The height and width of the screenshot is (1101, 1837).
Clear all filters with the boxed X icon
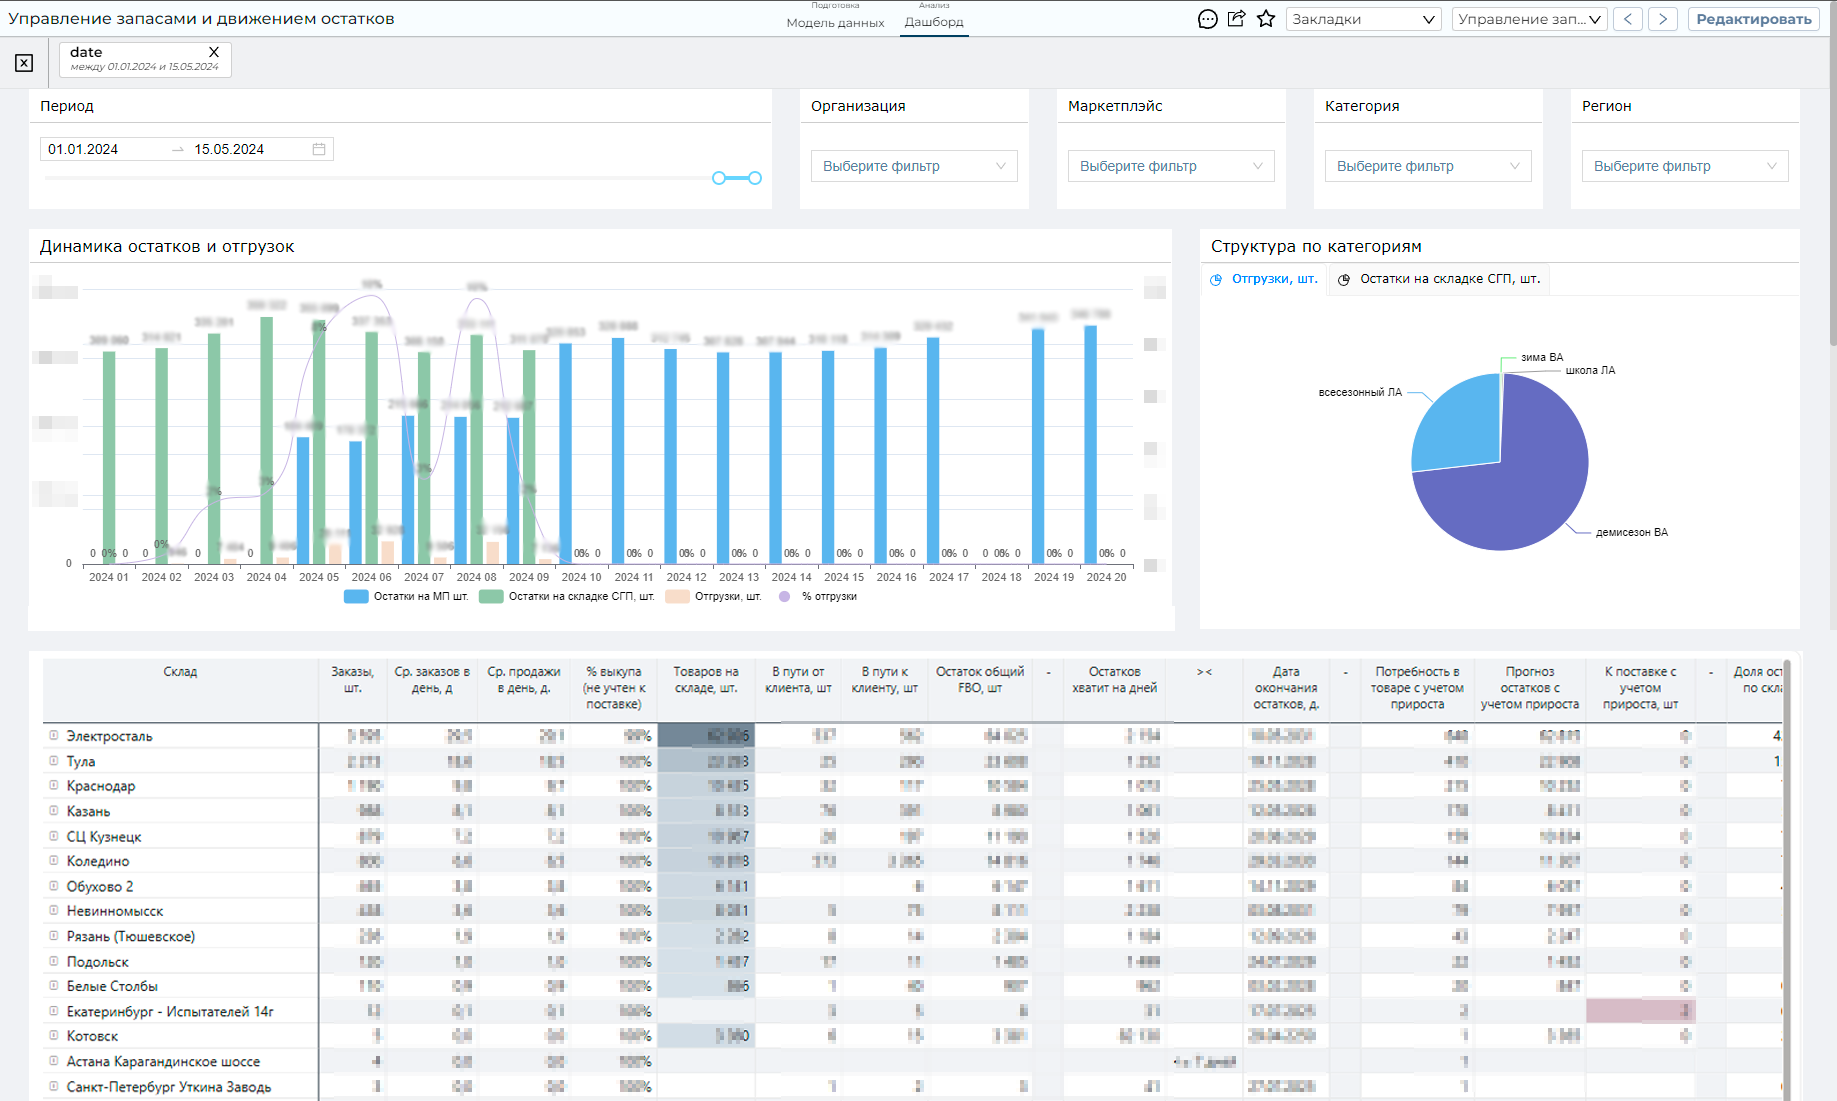24,63
